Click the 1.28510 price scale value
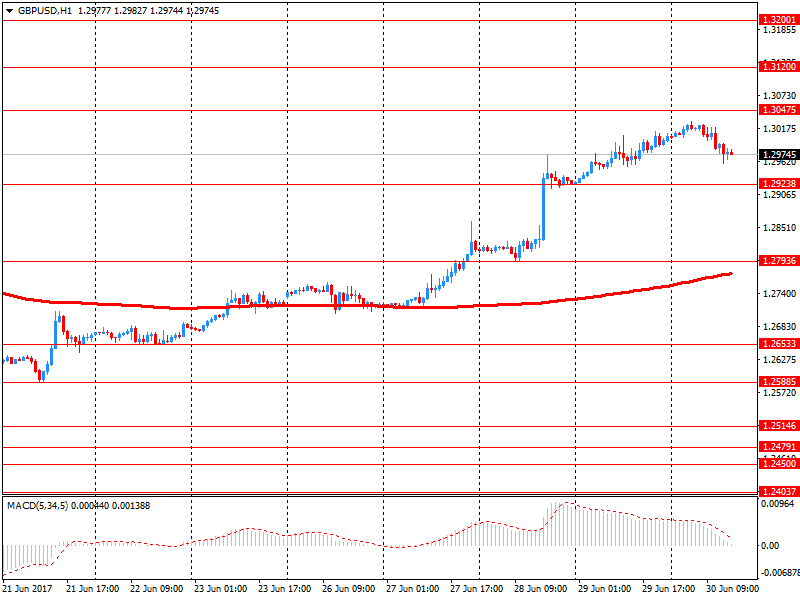Screen dimensions: 800x600 coord(779,228)
